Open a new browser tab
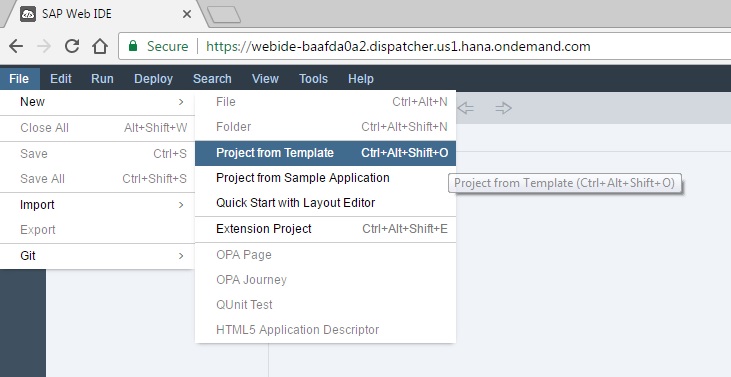Screen dimensions: 731x377 click(224, 14)
